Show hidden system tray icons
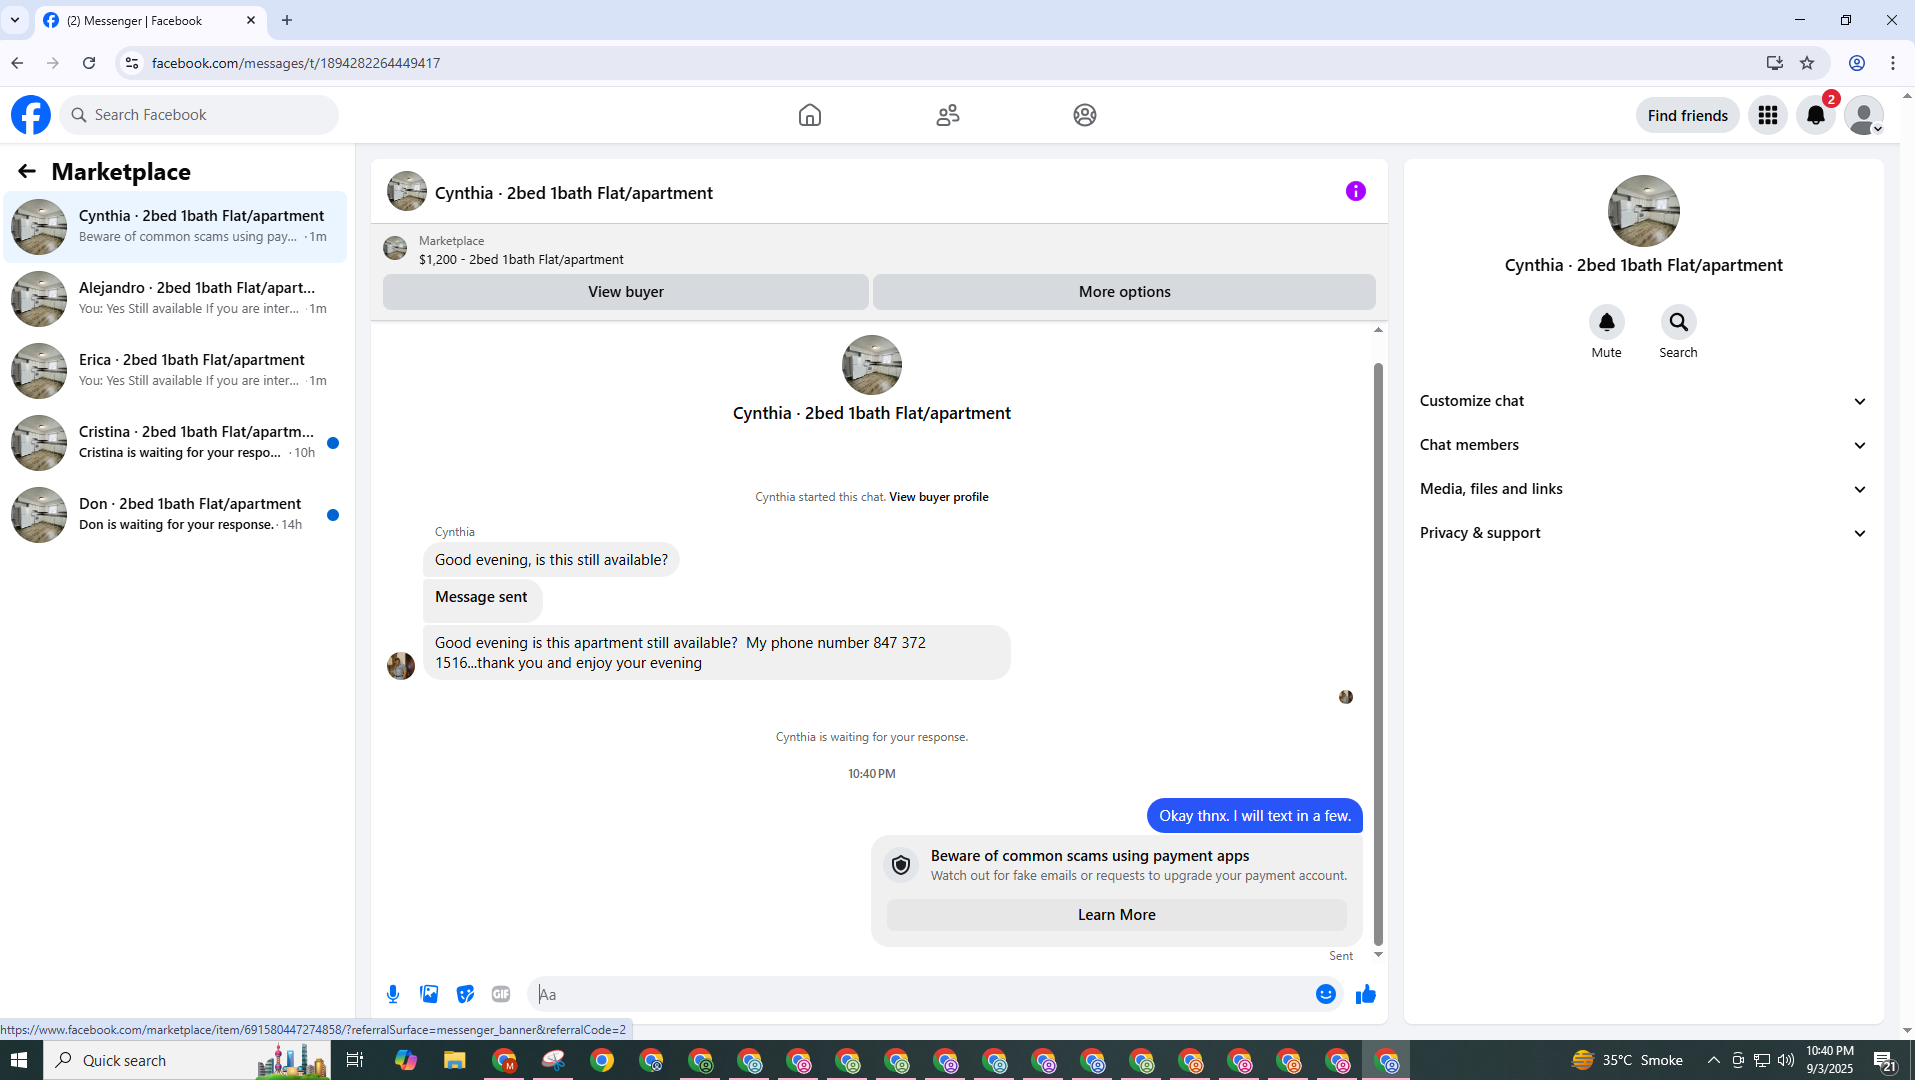 [x=1714, y=1060]
